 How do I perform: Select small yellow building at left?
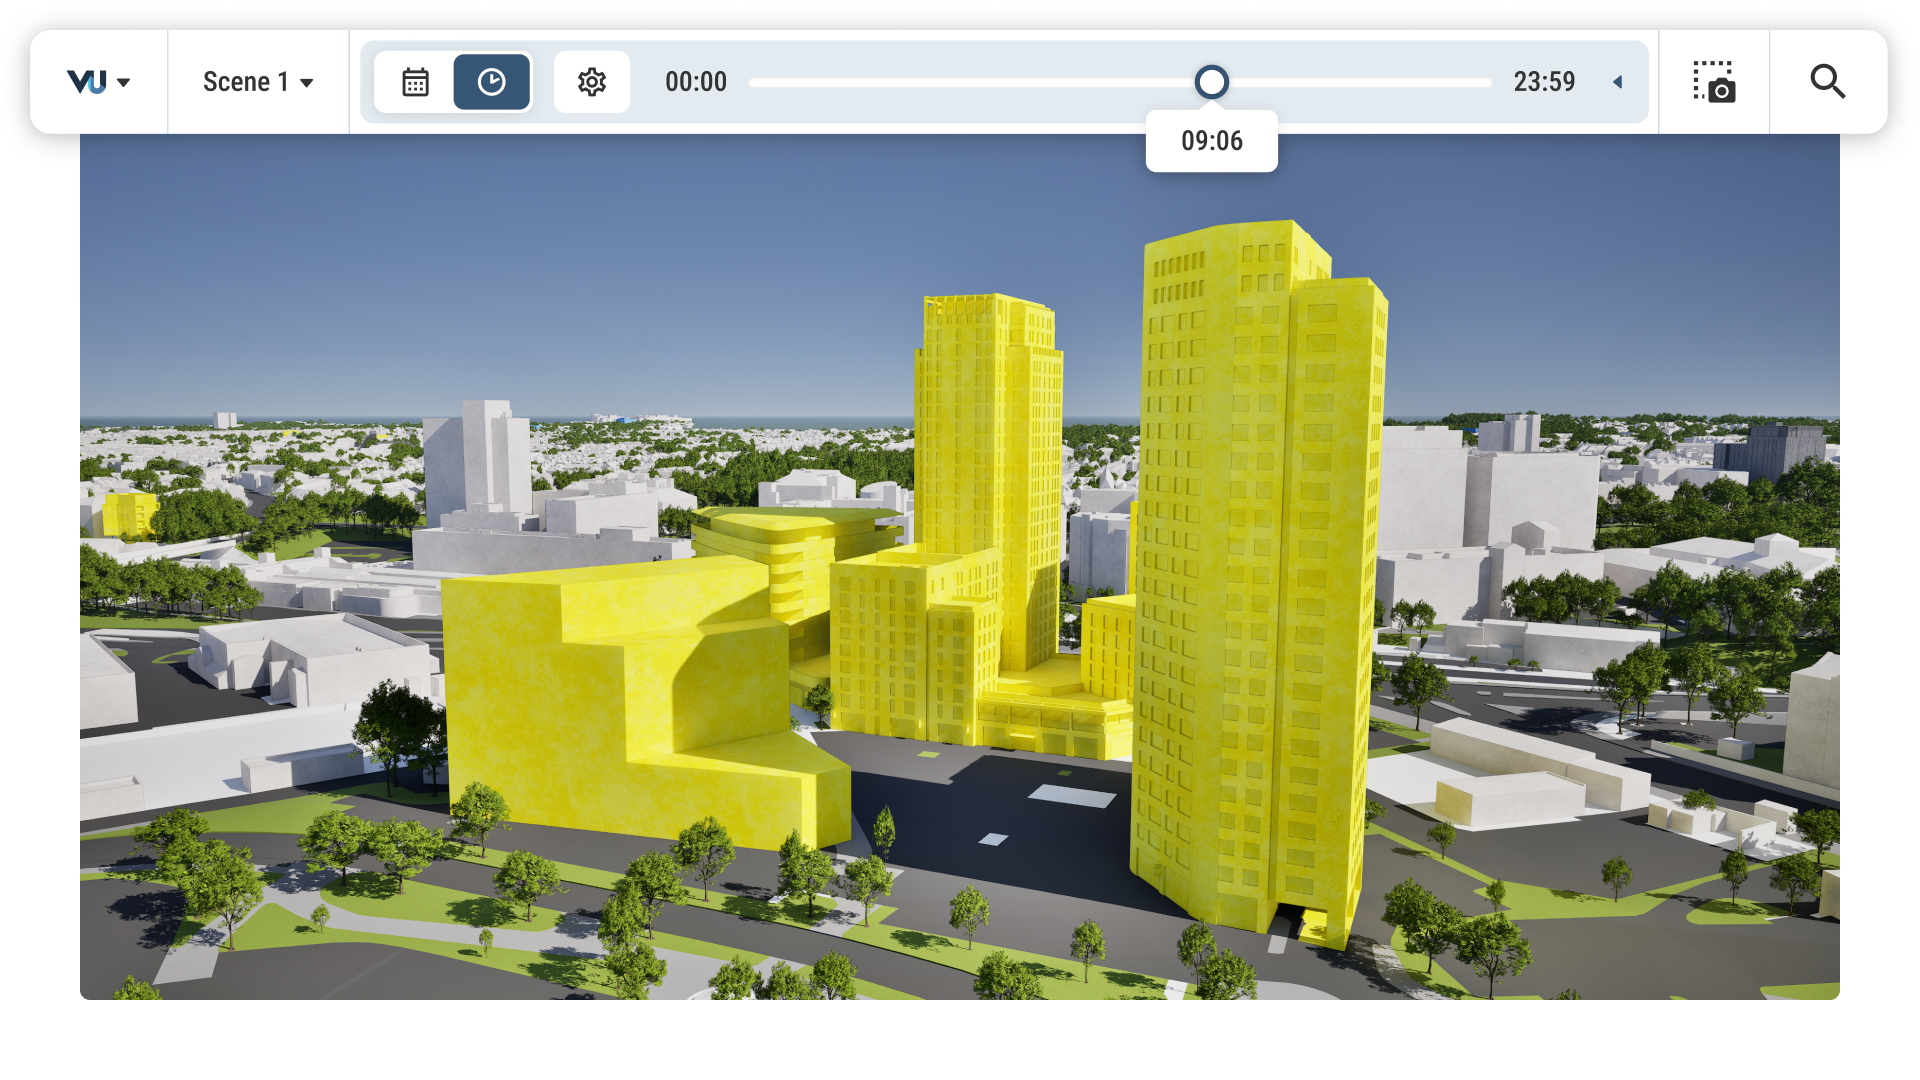(128, 514)
